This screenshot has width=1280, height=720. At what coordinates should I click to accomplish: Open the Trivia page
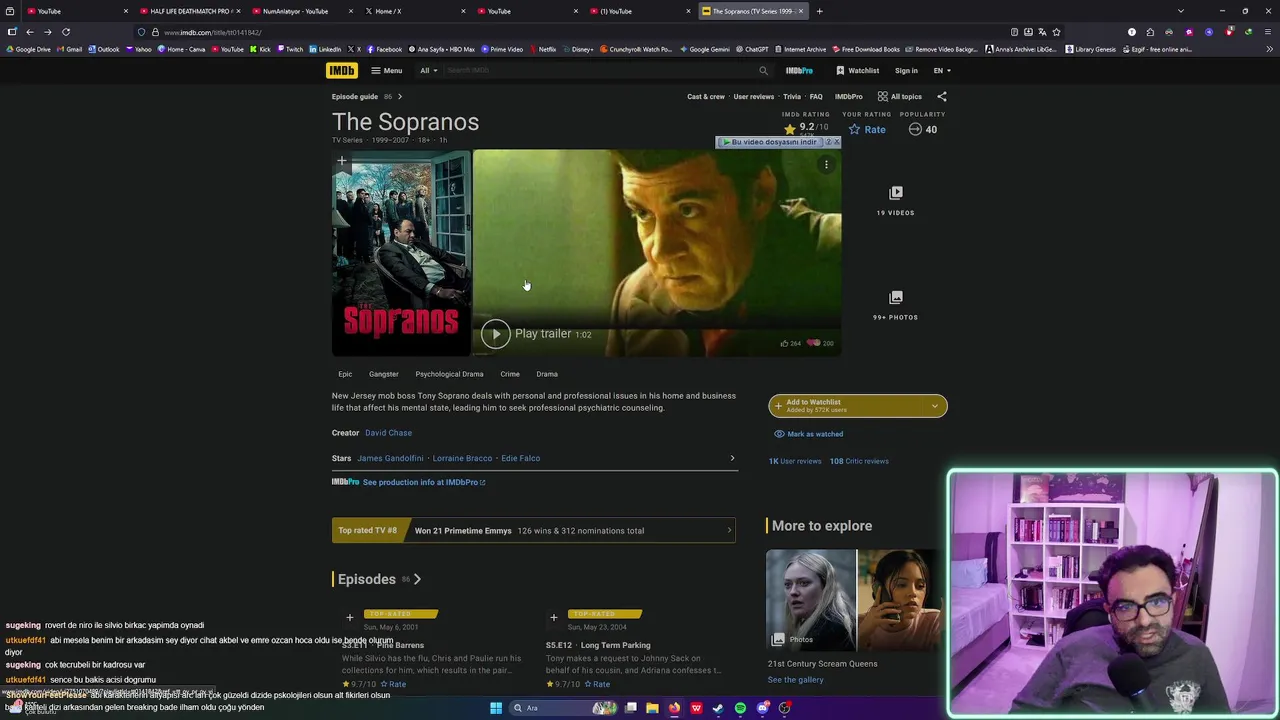[792, 96]
